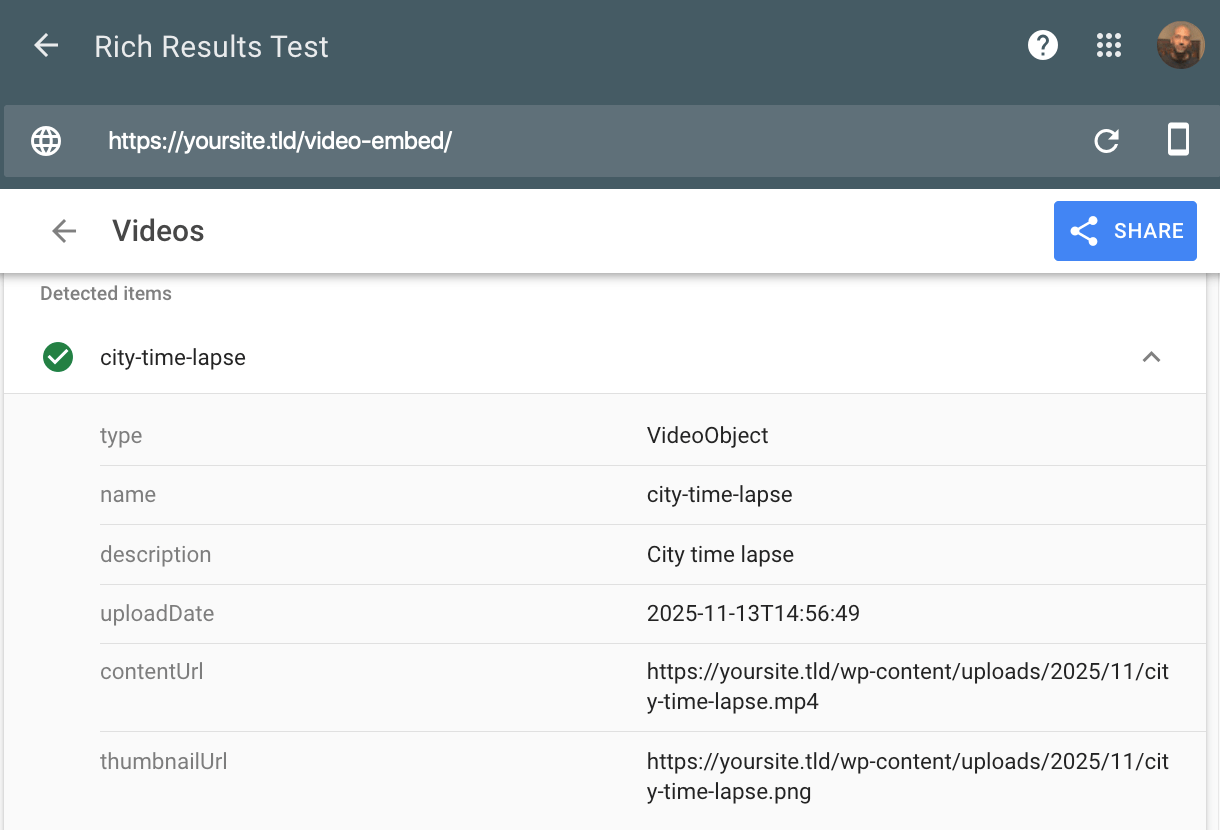The height and width of the screenshot is (830, 1220).
Task: Click the share icon inside the SHARE button
Action: coord(1083,231)
